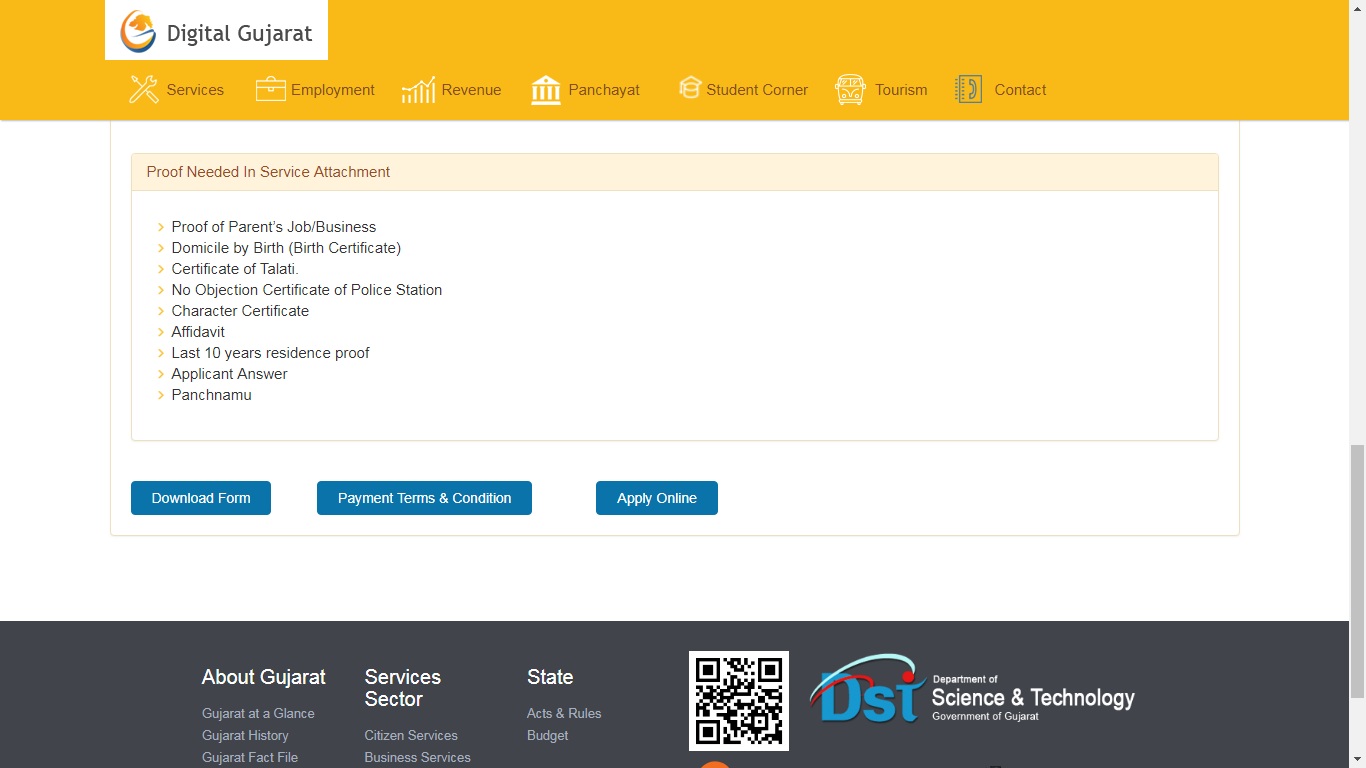Open the Contact menu item
This screenshot has width=1366, height=768.
tap(1020, 89)
